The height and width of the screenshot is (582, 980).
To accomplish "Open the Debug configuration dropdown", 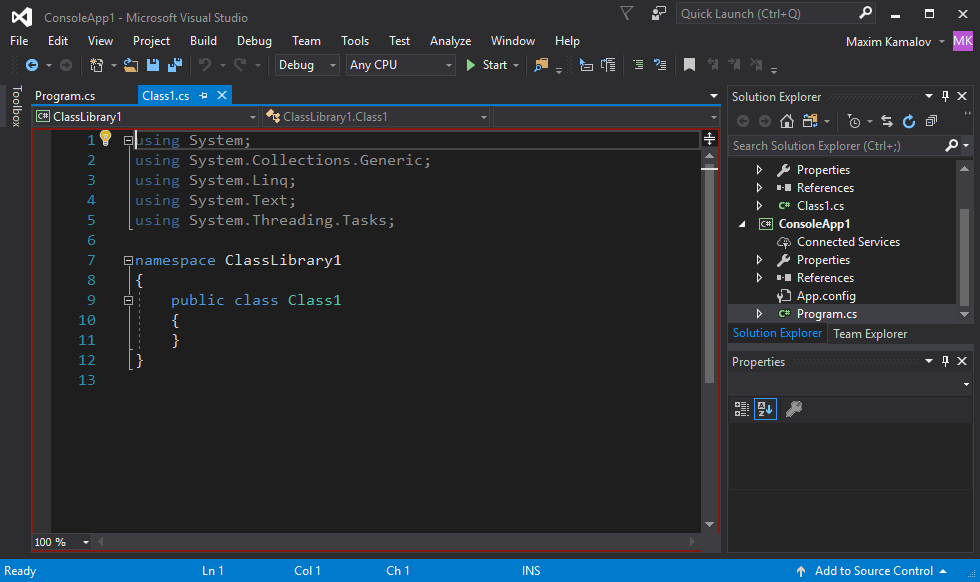I will click(307, 65).
